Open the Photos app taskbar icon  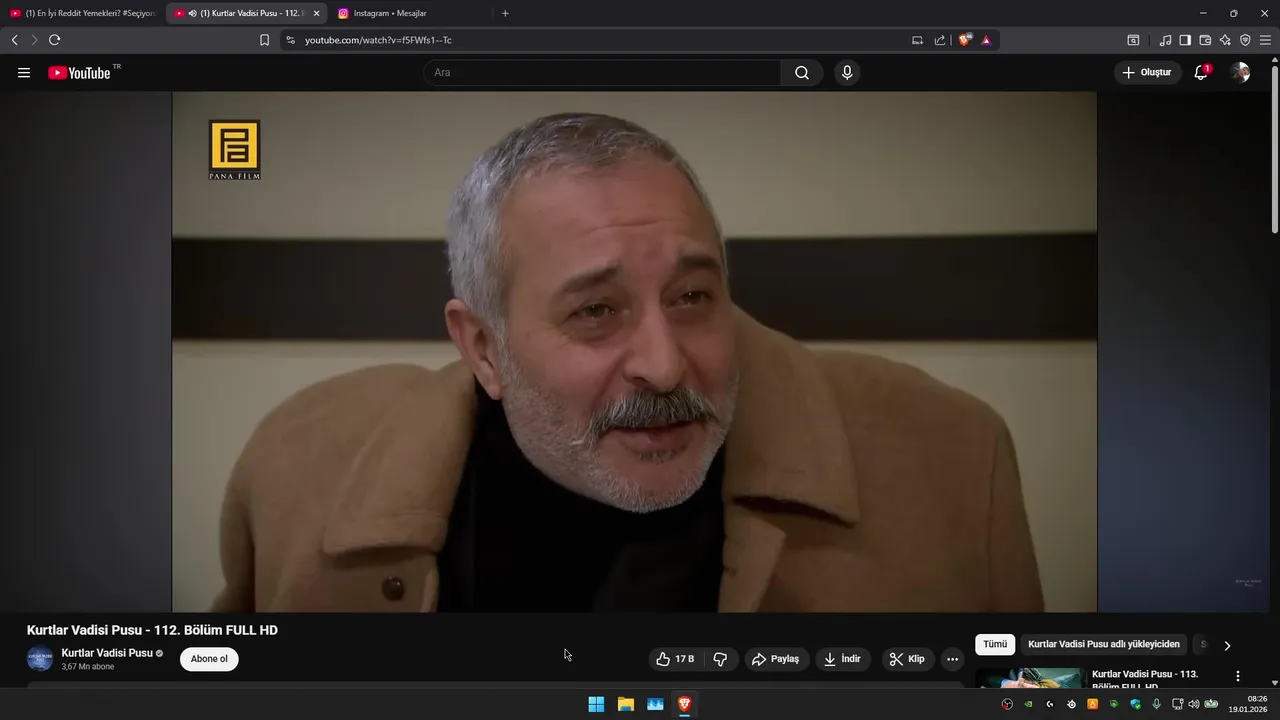pos(655,704)
